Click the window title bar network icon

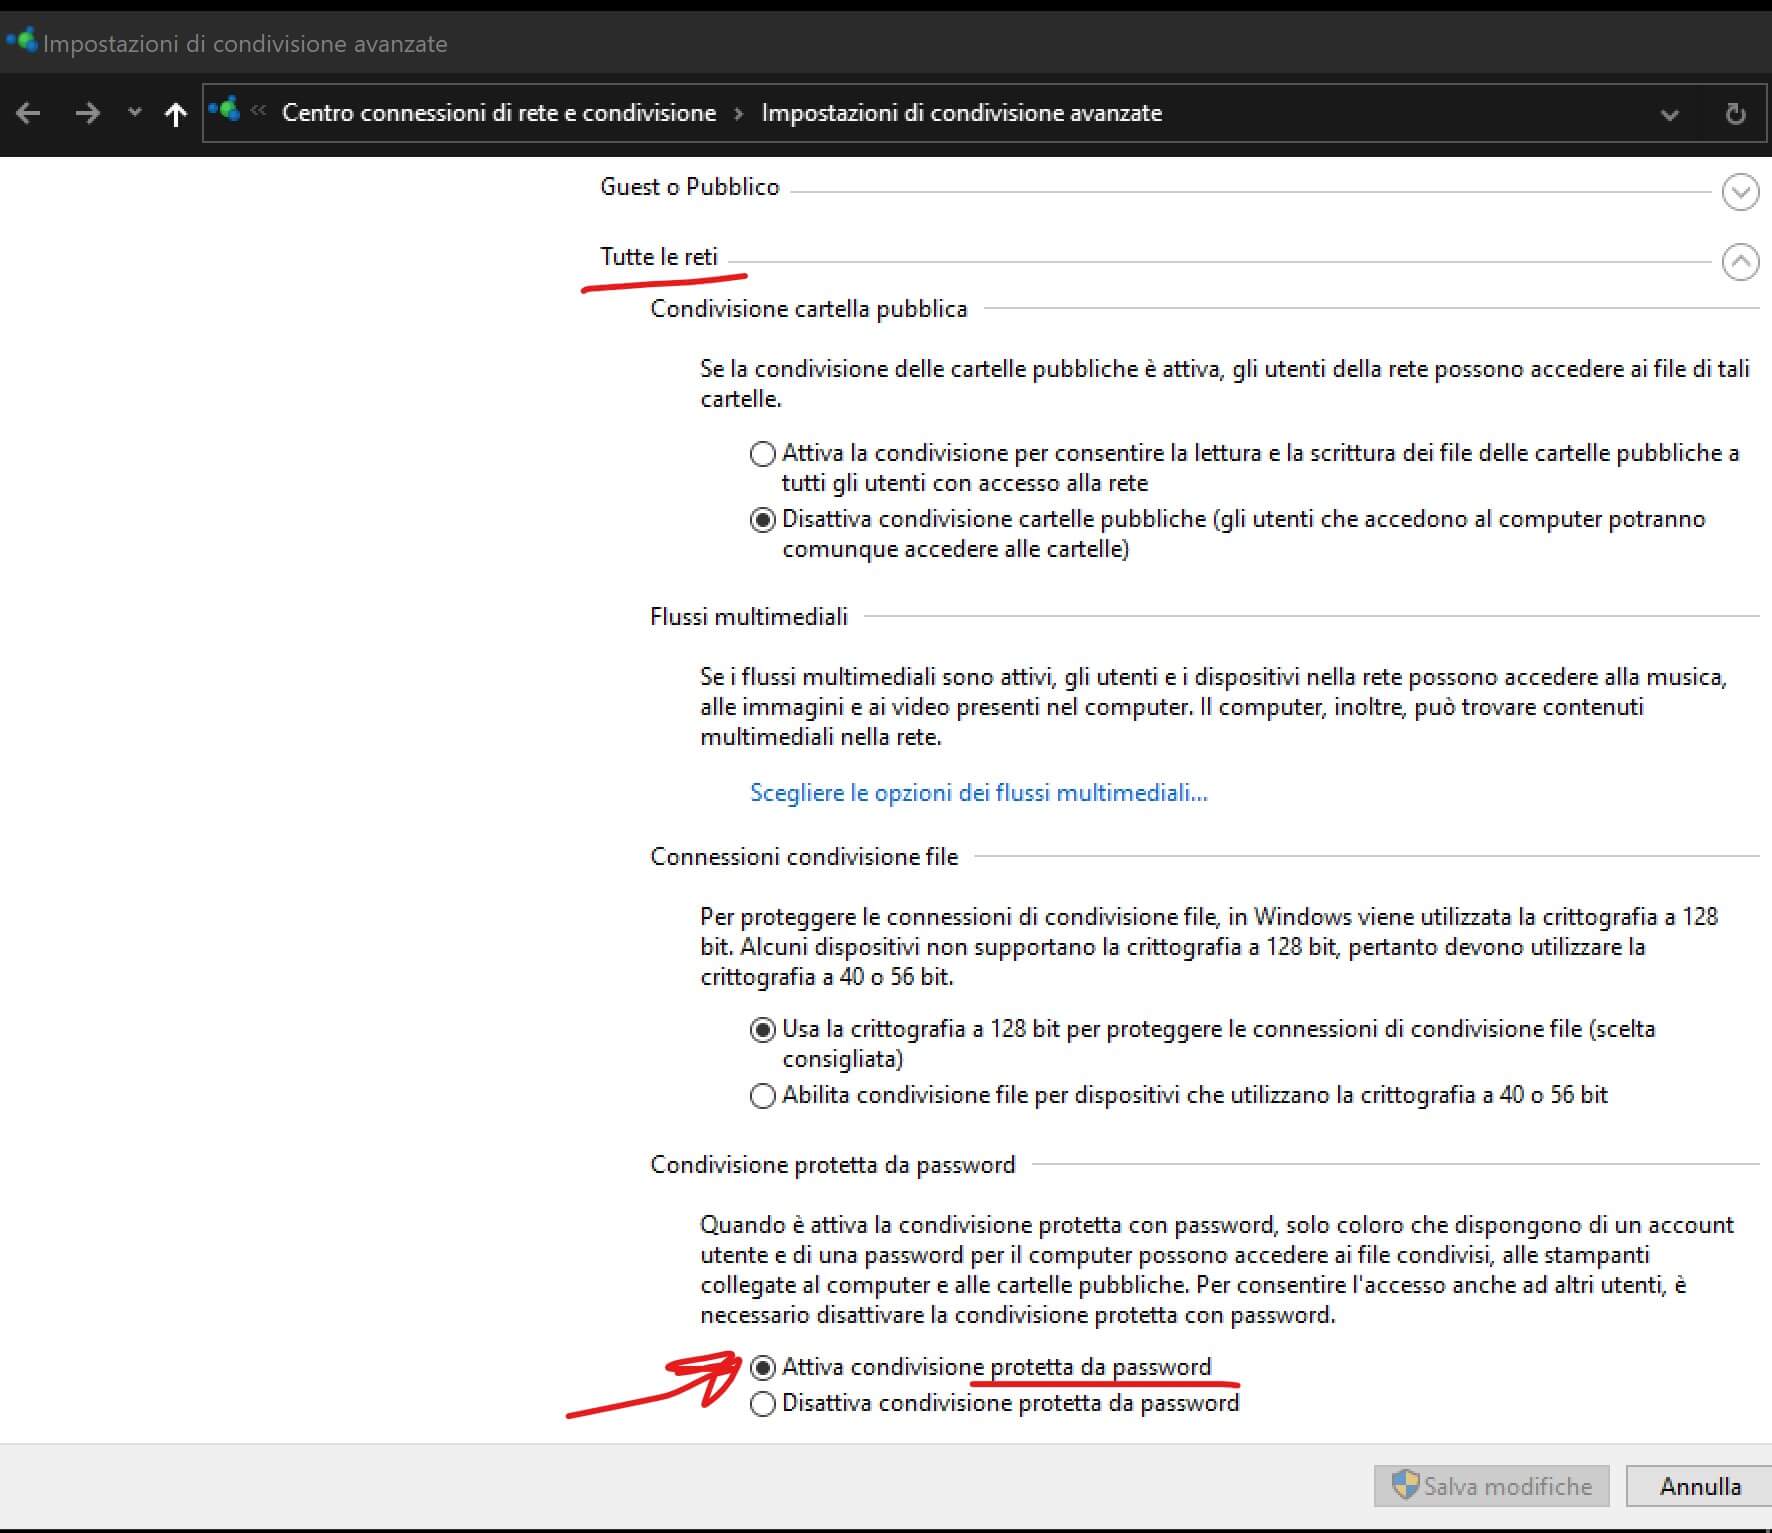tap(21, 42)
